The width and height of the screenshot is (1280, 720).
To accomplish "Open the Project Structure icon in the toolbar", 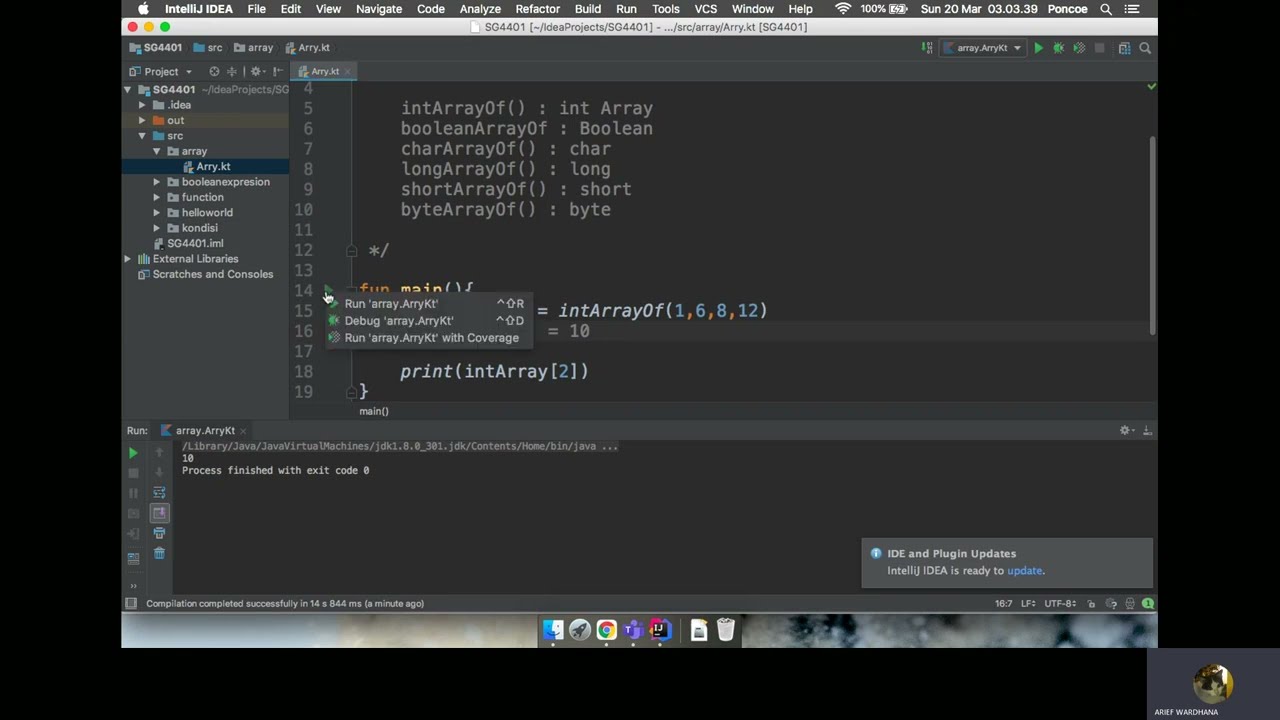I will [1125, 48].
